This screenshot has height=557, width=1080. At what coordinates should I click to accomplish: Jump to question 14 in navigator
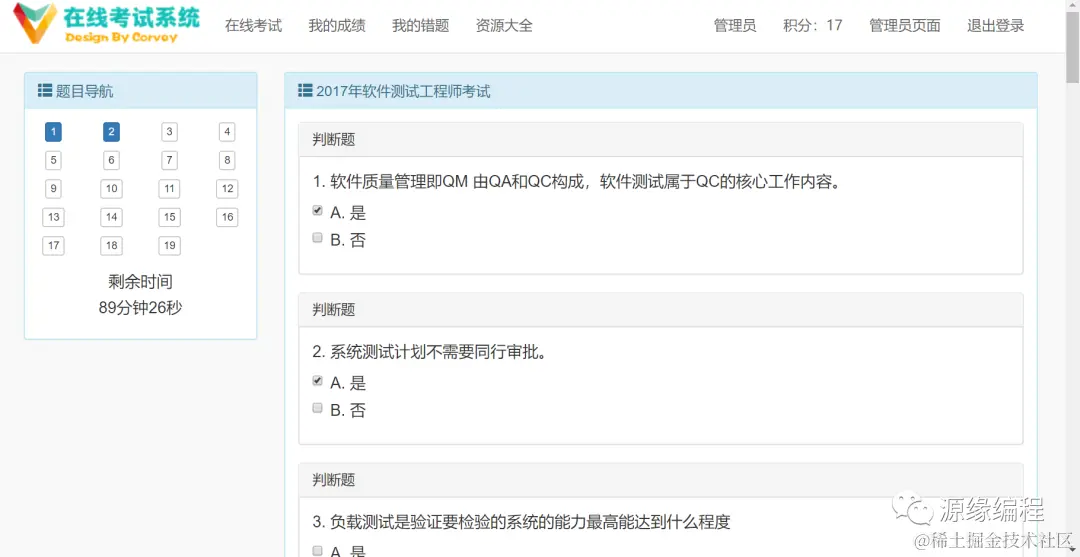coord(112,218)
